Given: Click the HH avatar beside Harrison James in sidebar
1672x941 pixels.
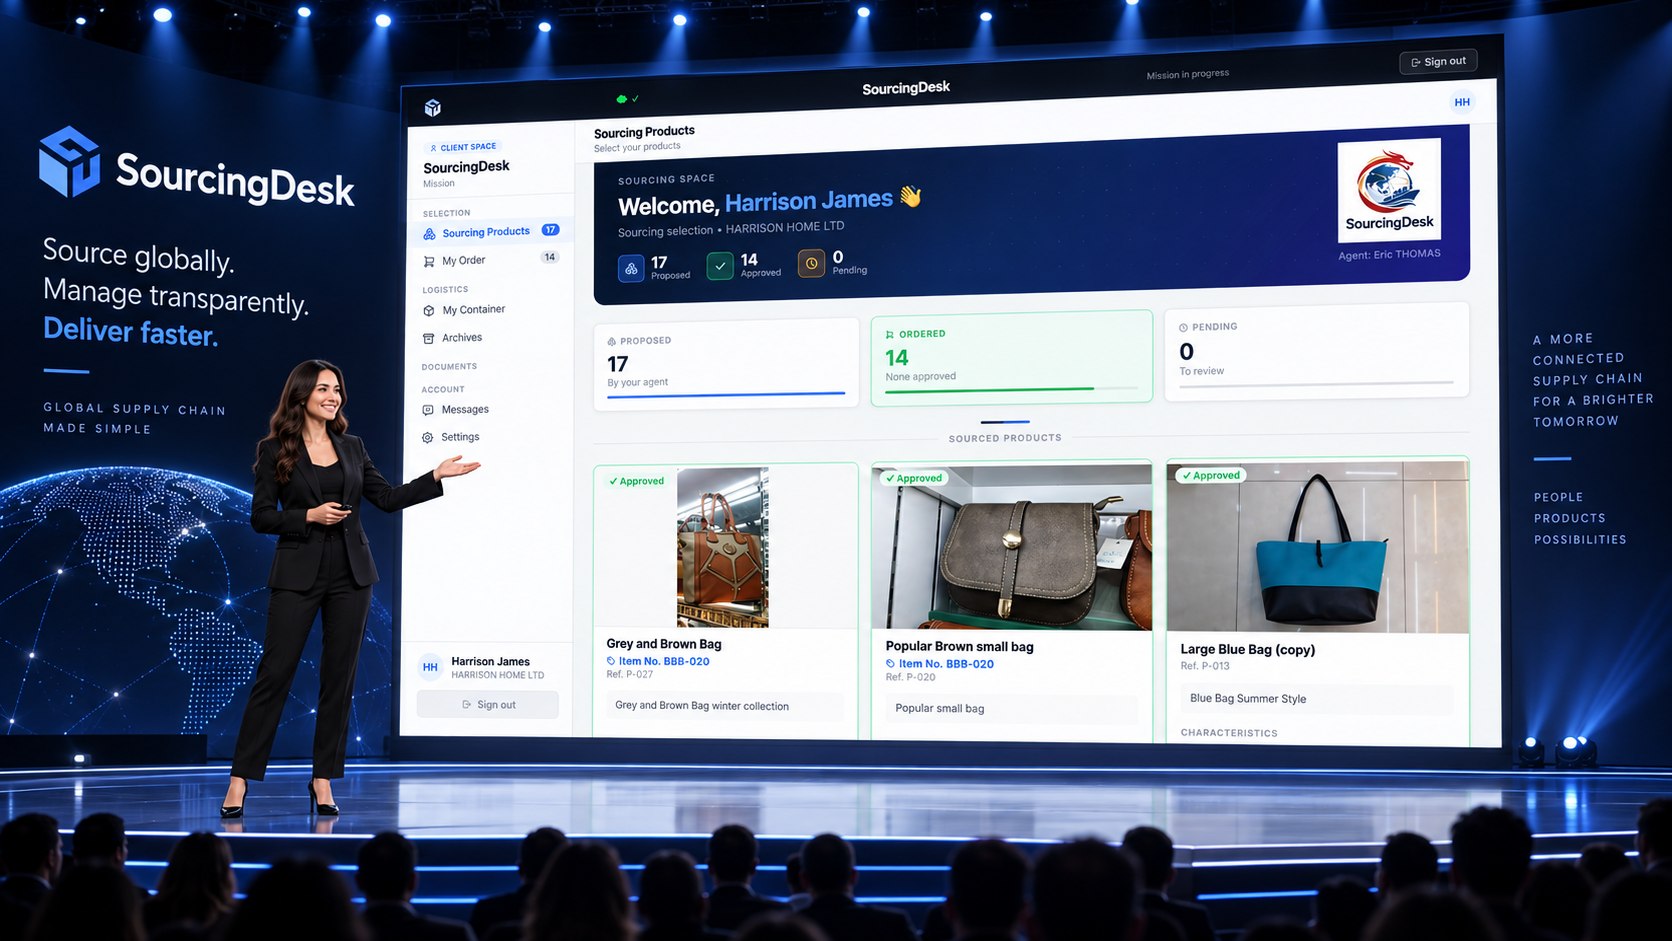Looking at the screenshot, I should (430, 667).
